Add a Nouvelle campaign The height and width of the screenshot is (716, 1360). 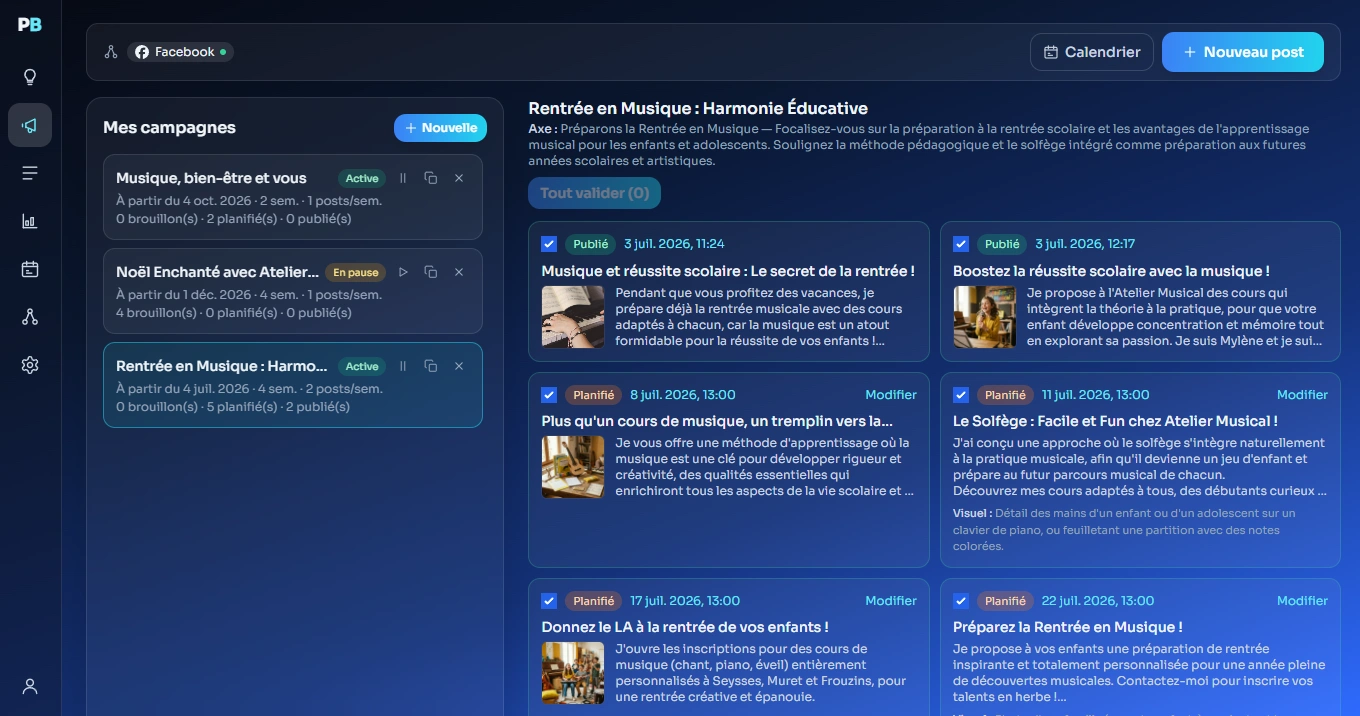[440, 128]
